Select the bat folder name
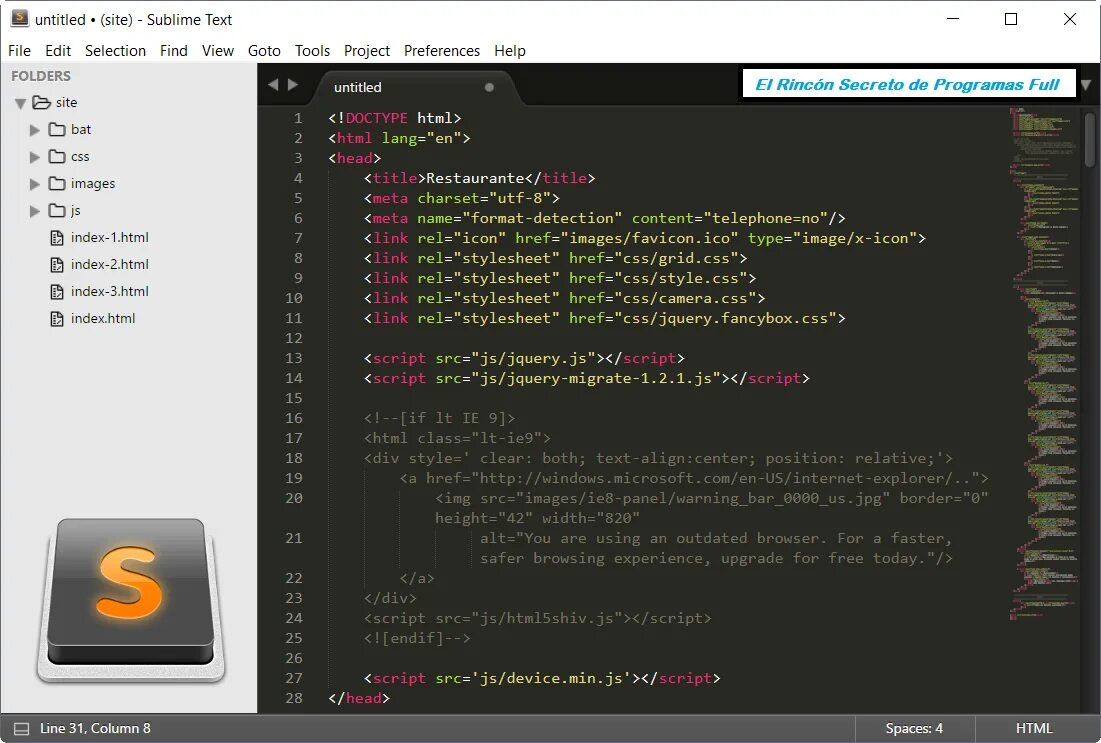The width and height of the screenshot is (1101, 743). (81, 129)
